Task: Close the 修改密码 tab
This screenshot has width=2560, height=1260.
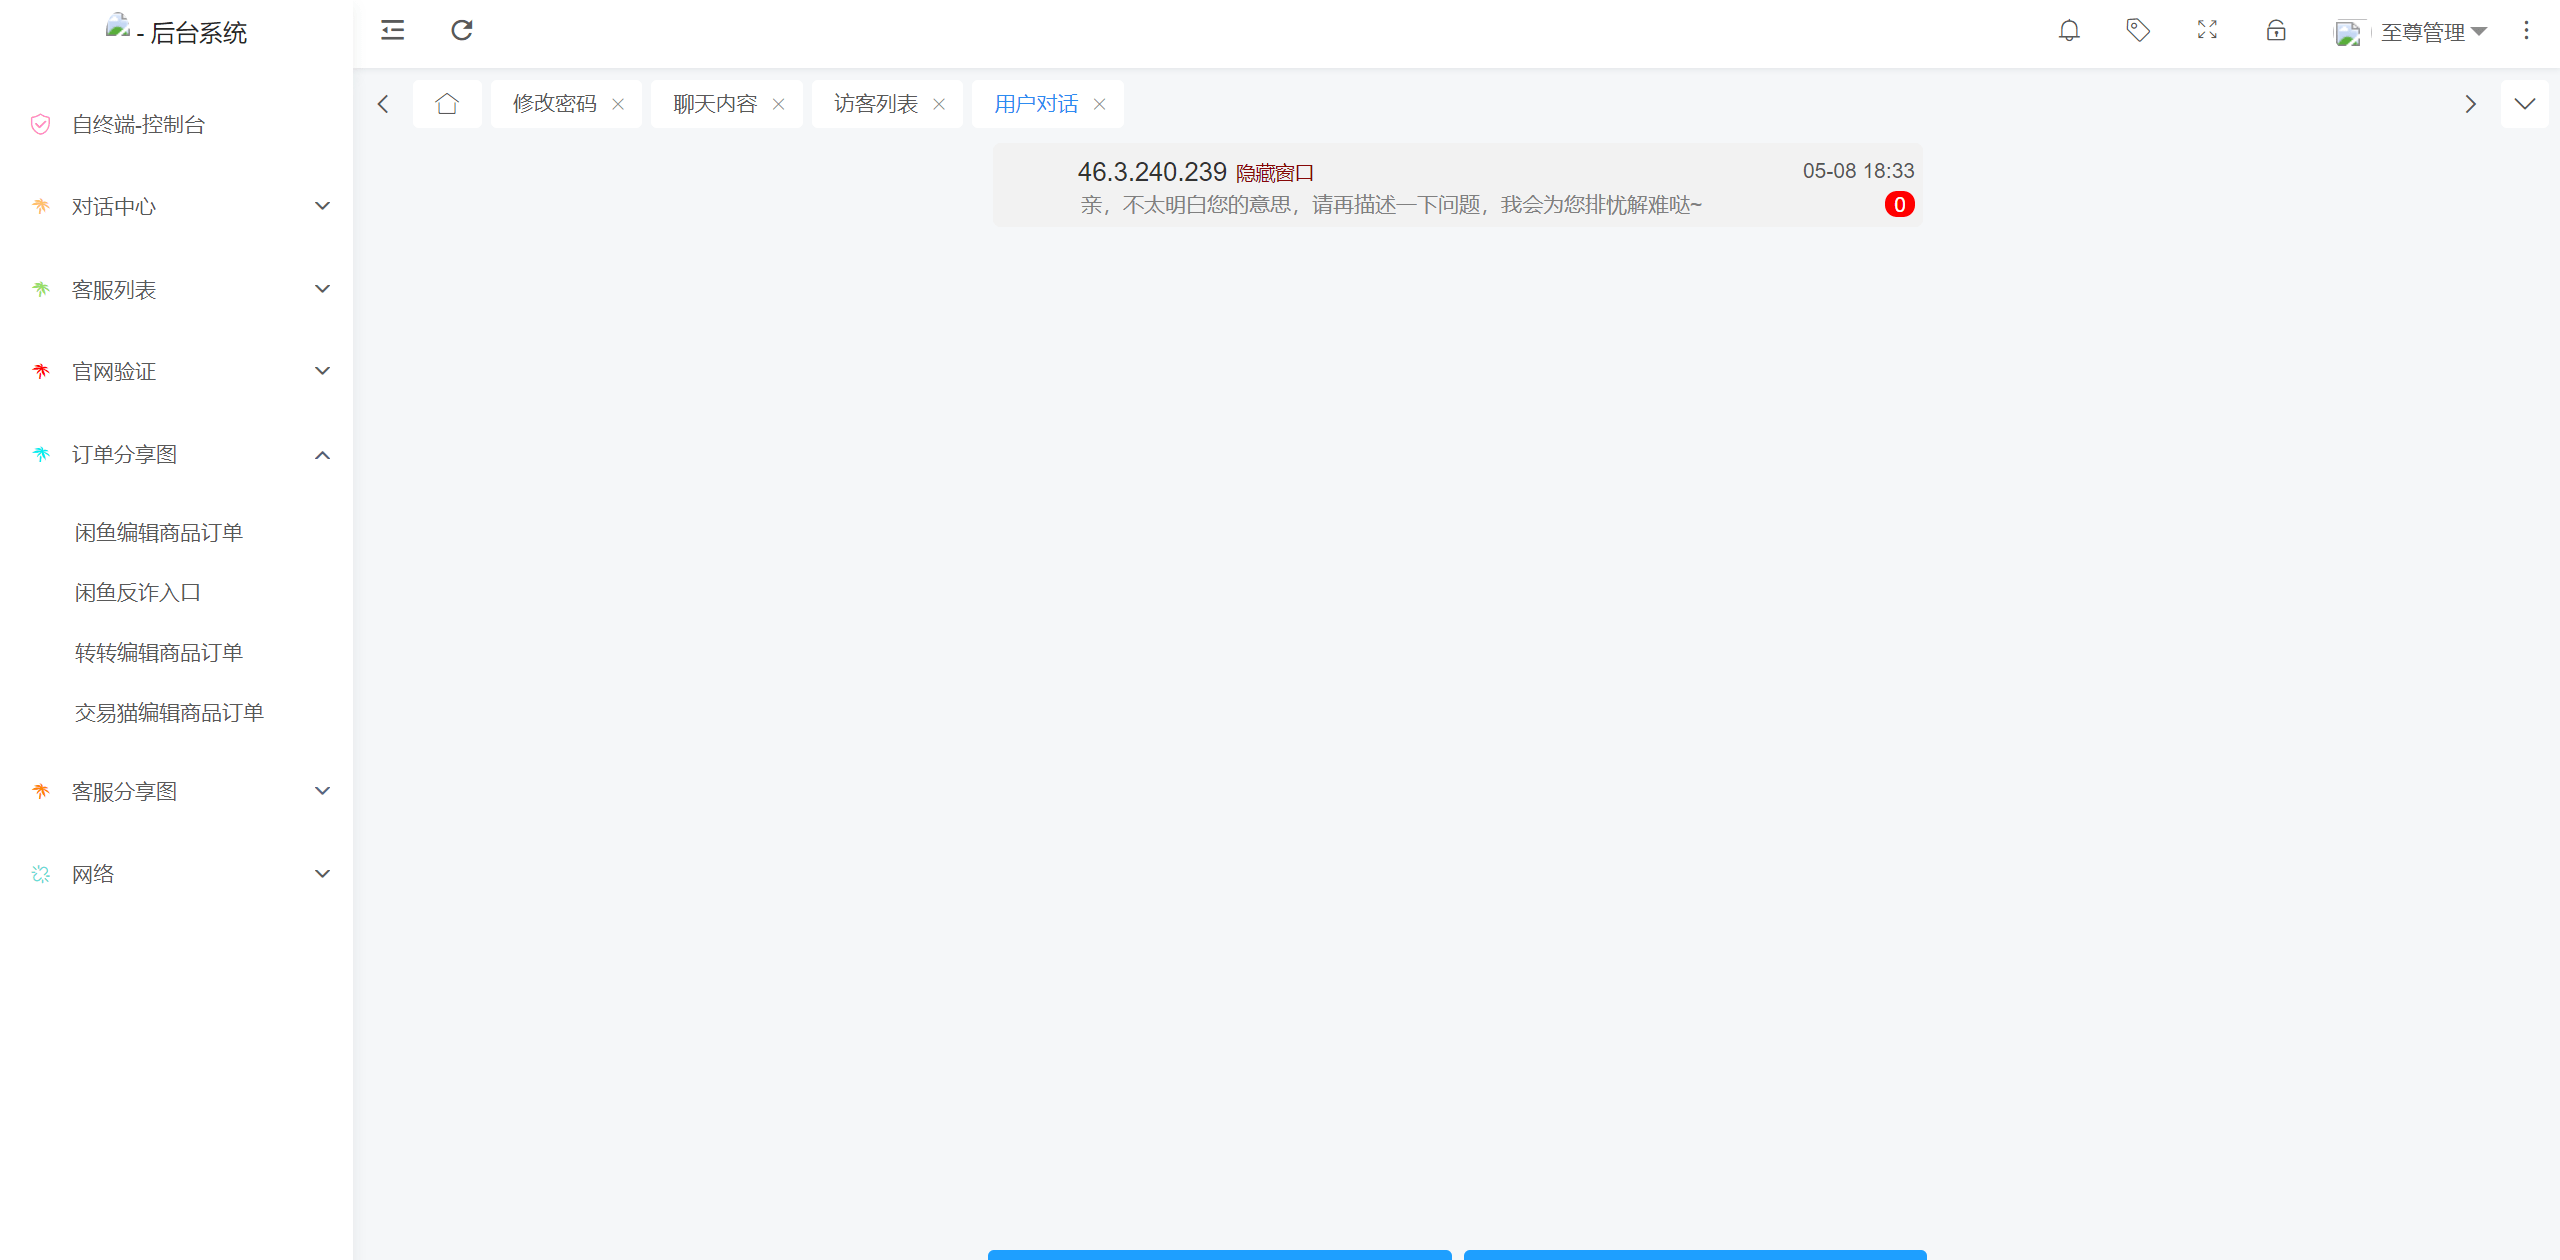Action: tap(618, 104)
